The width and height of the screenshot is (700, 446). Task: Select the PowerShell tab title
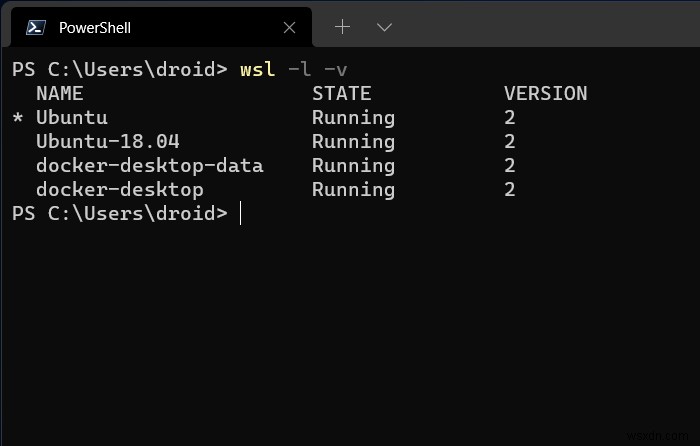pos(95,27)
